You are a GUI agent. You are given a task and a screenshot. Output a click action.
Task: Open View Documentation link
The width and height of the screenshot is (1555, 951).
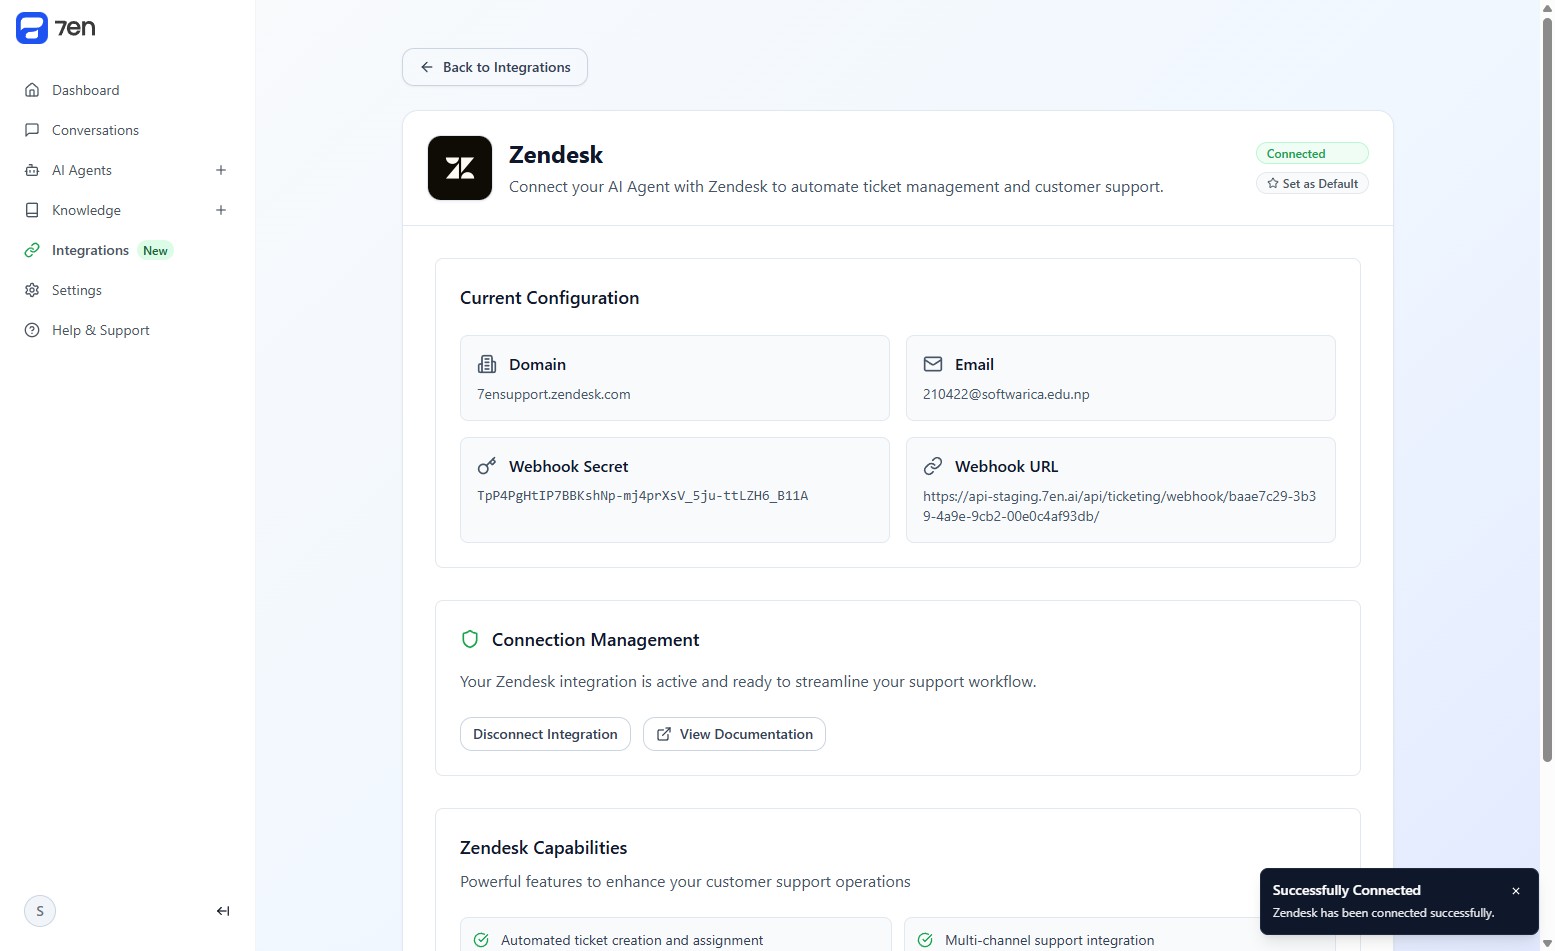(x=734, y=734)
